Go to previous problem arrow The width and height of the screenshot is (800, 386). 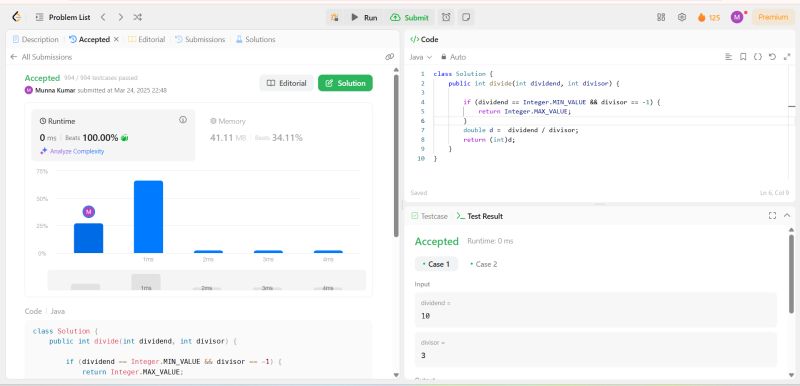[x=103, y=17]
